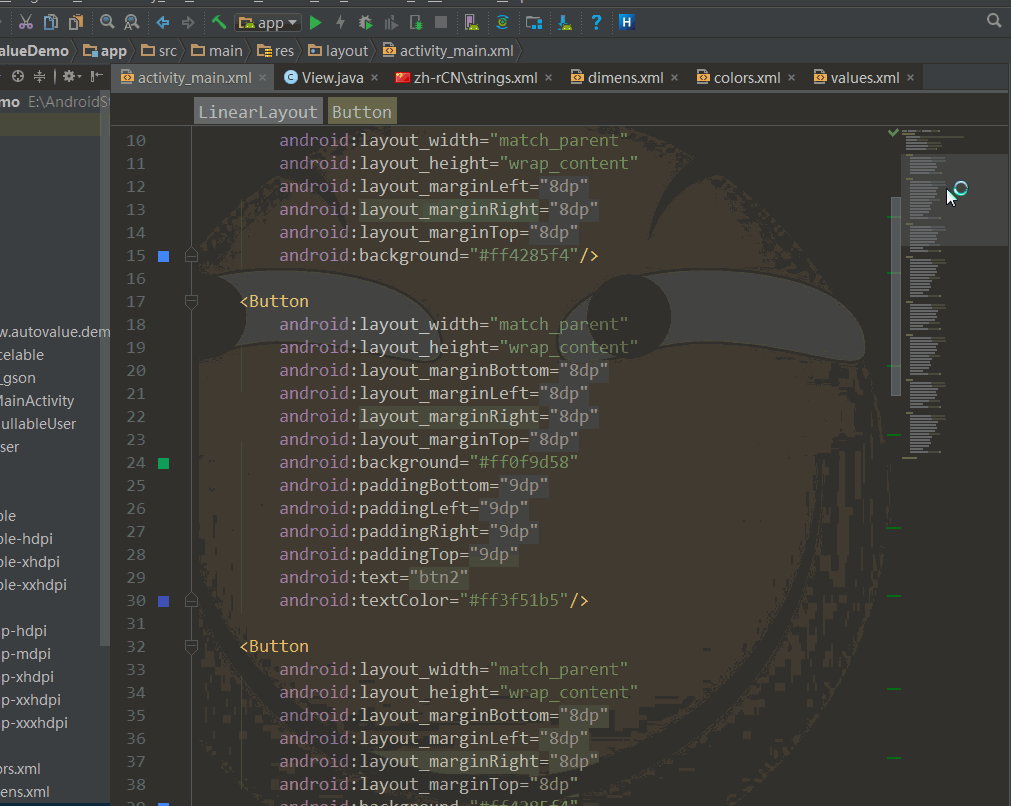
Task: Collapse the Button tag at line 17
Action: [x=191, y=301]
